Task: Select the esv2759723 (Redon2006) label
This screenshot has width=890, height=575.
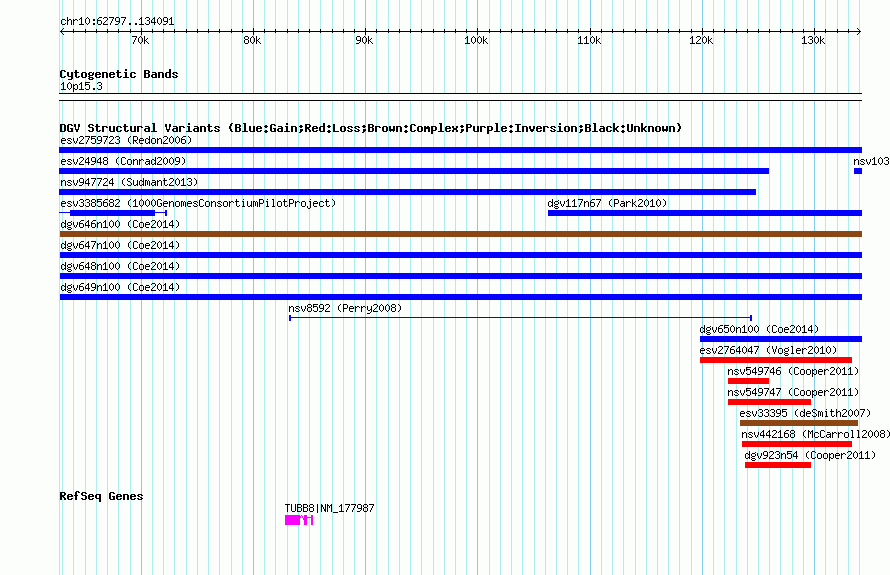Action: (126, 140)
